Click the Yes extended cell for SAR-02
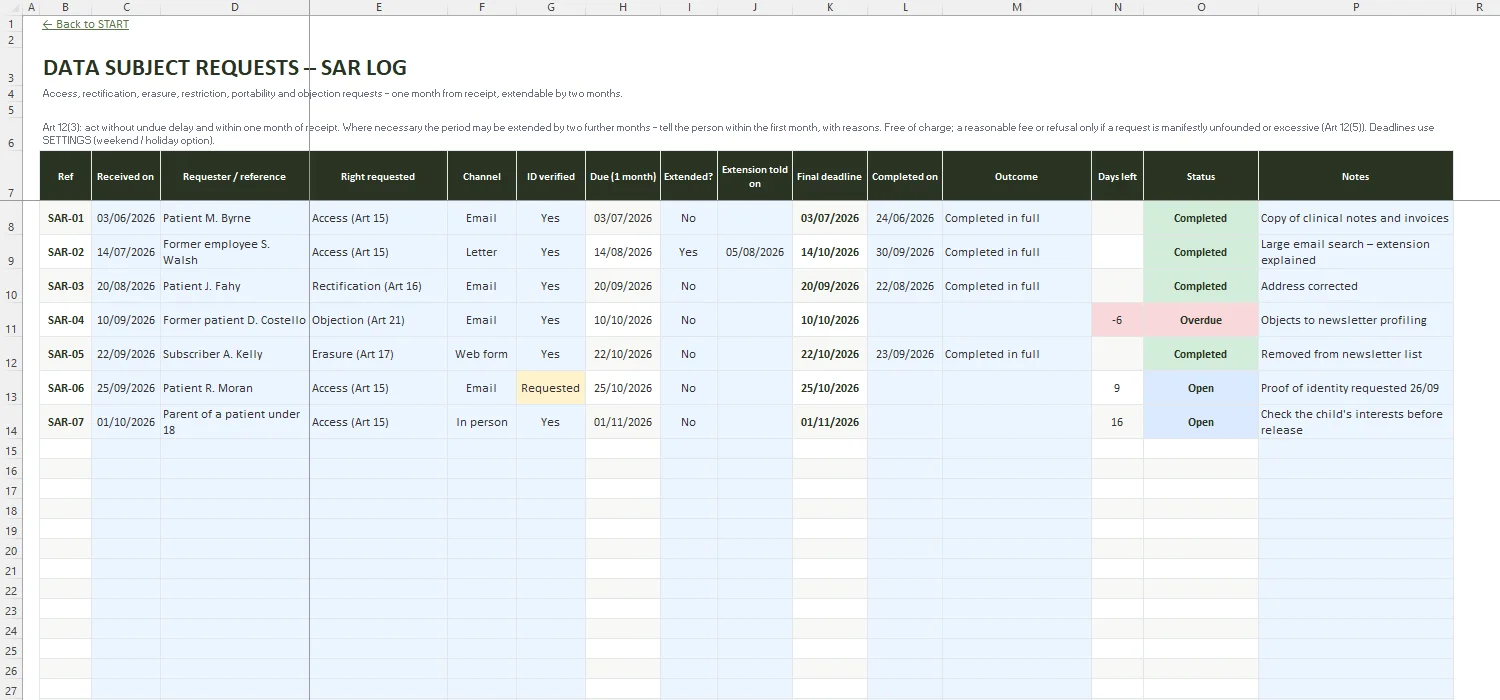1500x700 pixels. pos(688,252)
